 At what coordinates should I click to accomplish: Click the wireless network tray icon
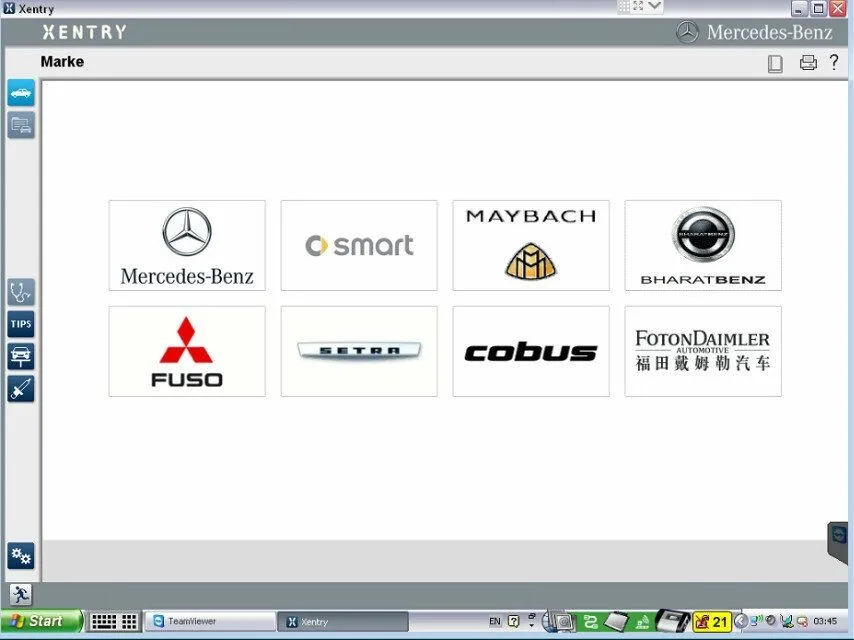tap(756, 620)
